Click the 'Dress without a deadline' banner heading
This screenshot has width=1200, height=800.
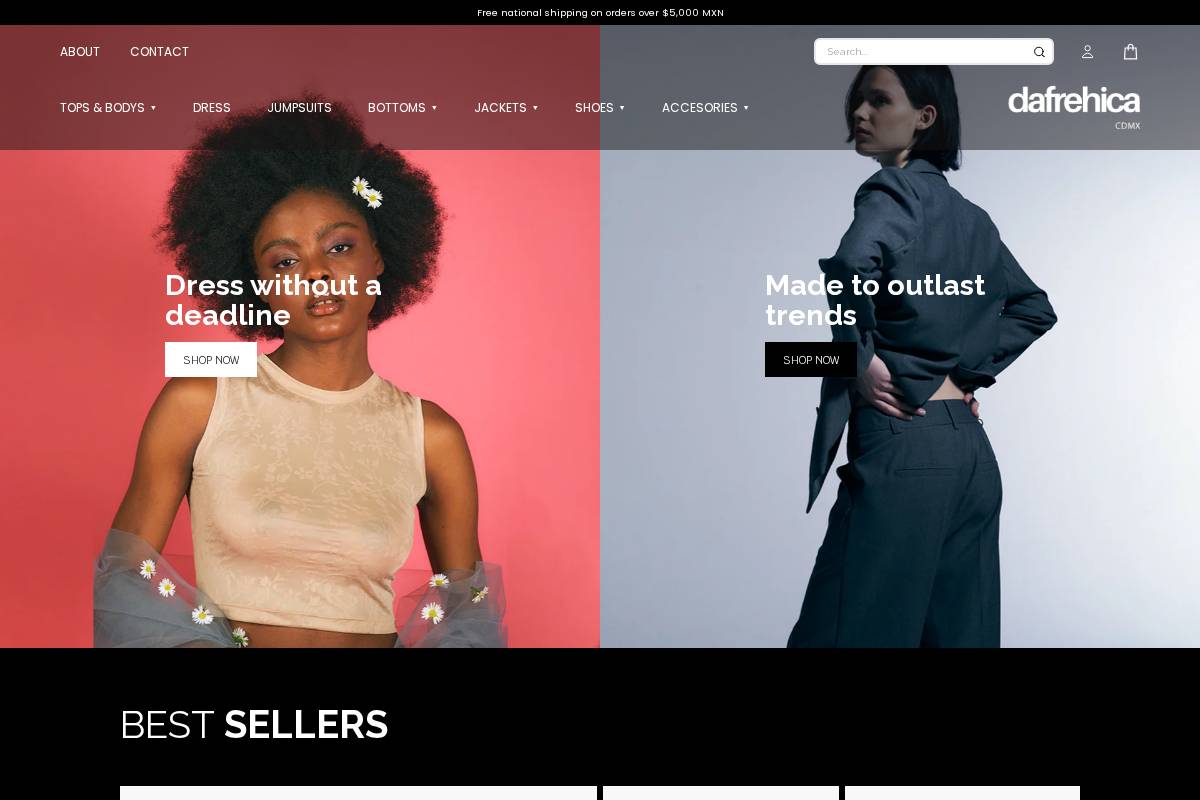(273, 300)
